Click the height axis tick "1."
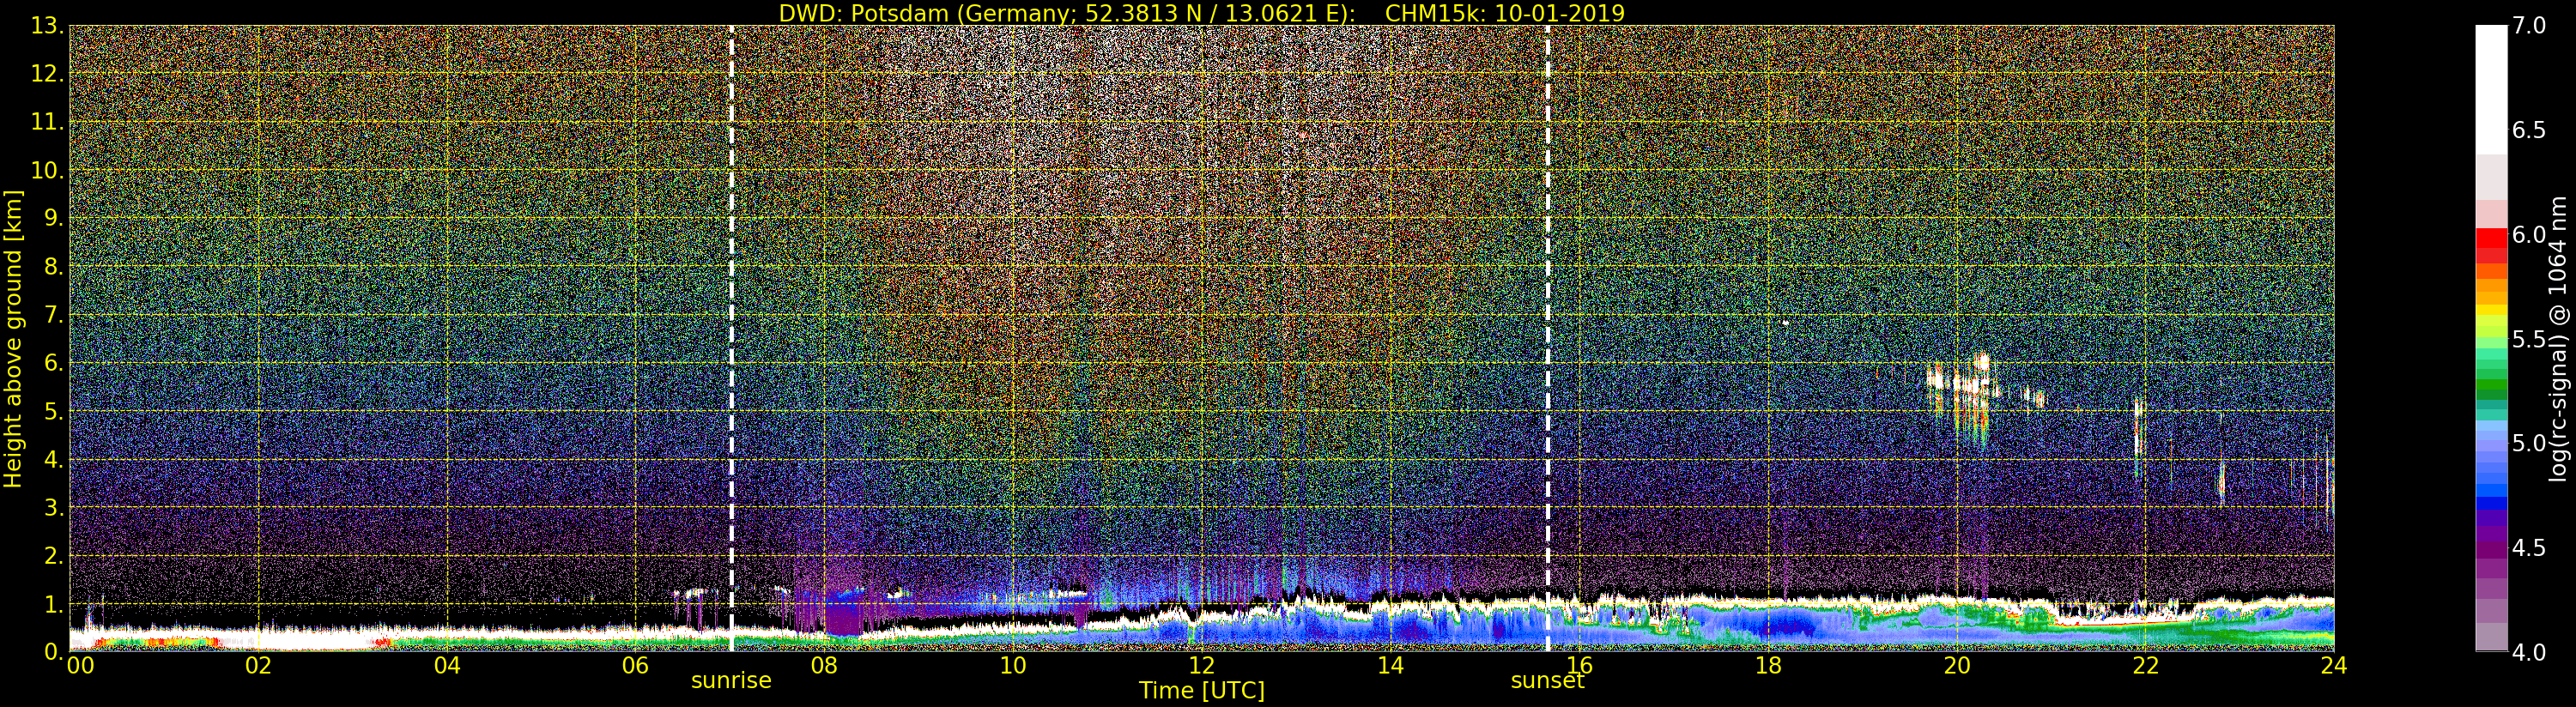The height and width of the screenshot is (707, 2576). click(53, 604)
